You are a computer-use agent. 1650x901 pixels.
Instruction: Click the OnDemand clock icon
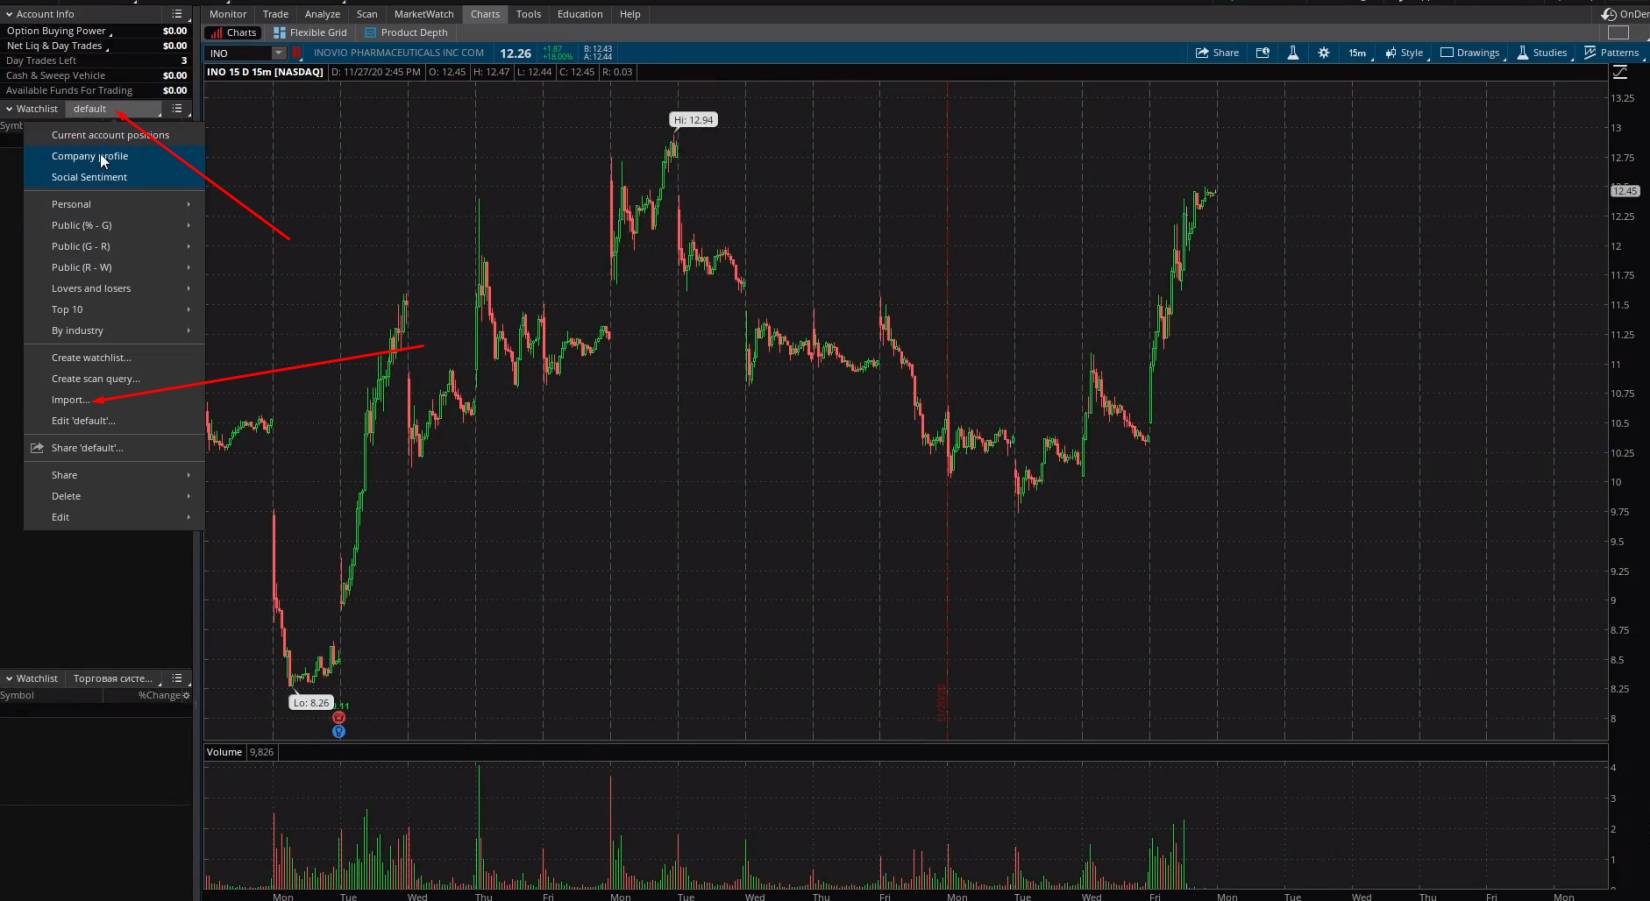(x=1609, y=14)
